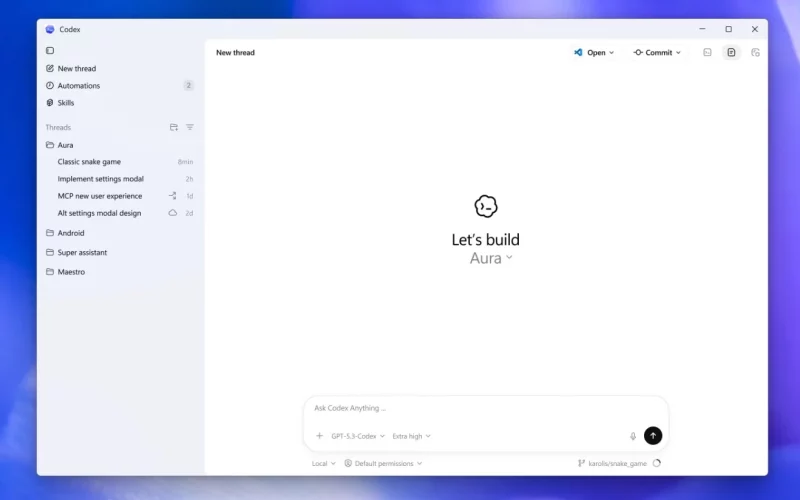
Task: Expand the Aura project chevron under Let's build
Action: (509, 257)
